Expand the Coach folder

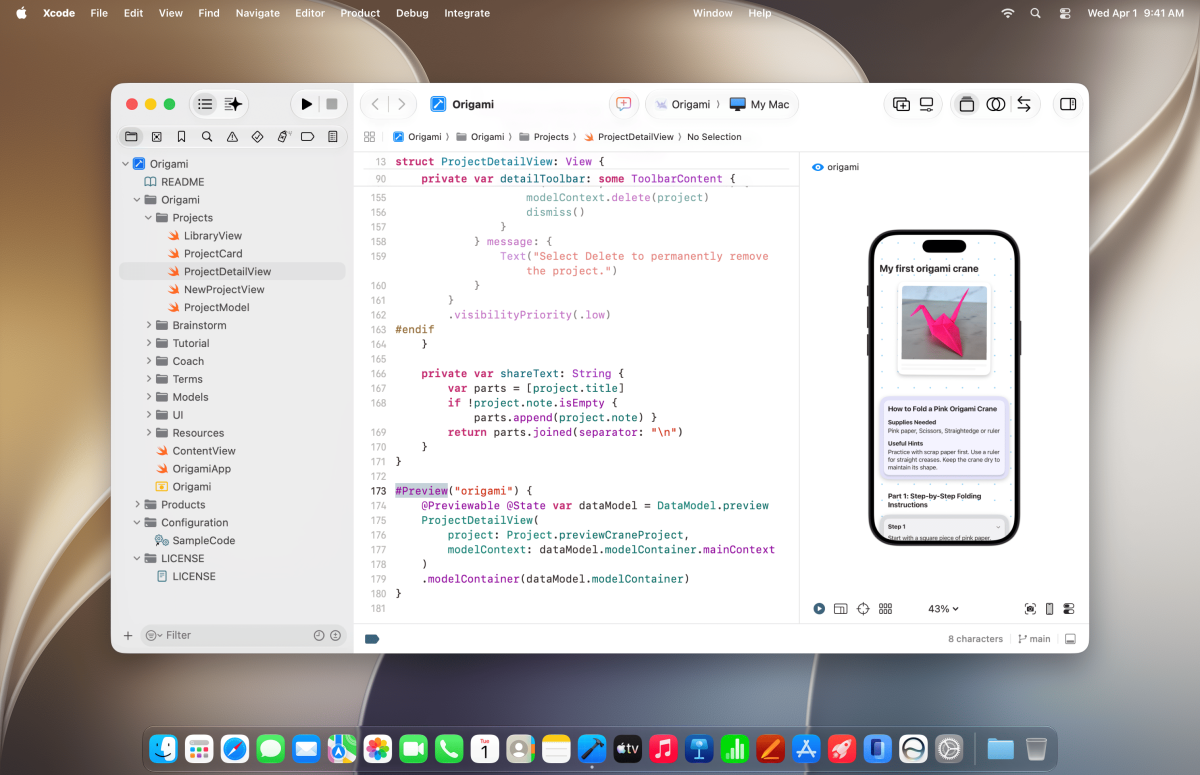click(x=149, y=362)
